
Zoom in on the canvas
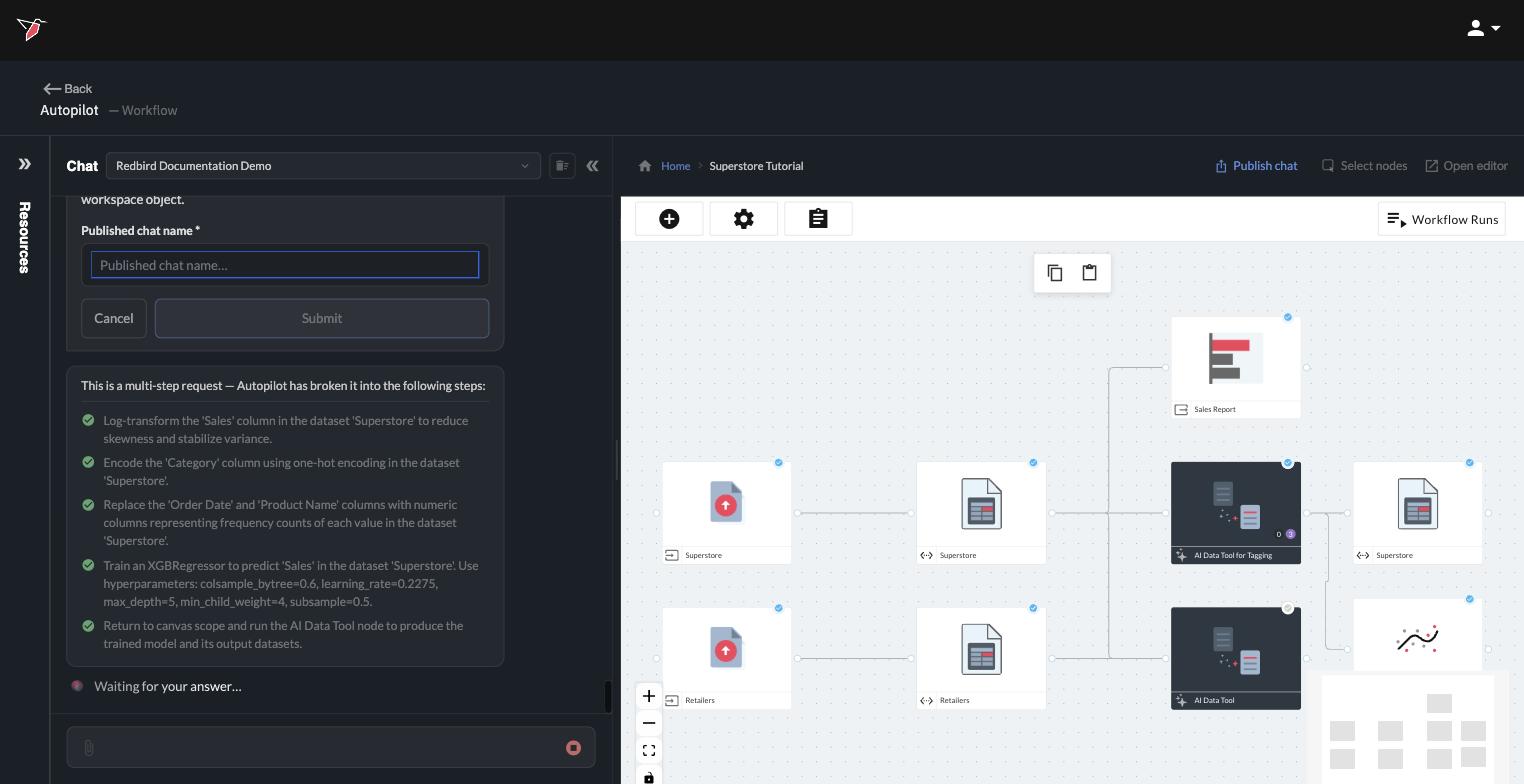point(649,696)
